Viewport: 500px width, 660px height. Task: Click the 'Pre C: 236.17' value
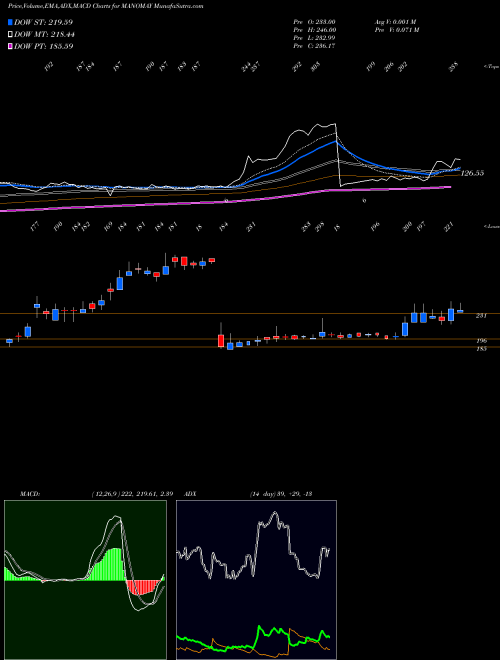[x=314, y=46]
